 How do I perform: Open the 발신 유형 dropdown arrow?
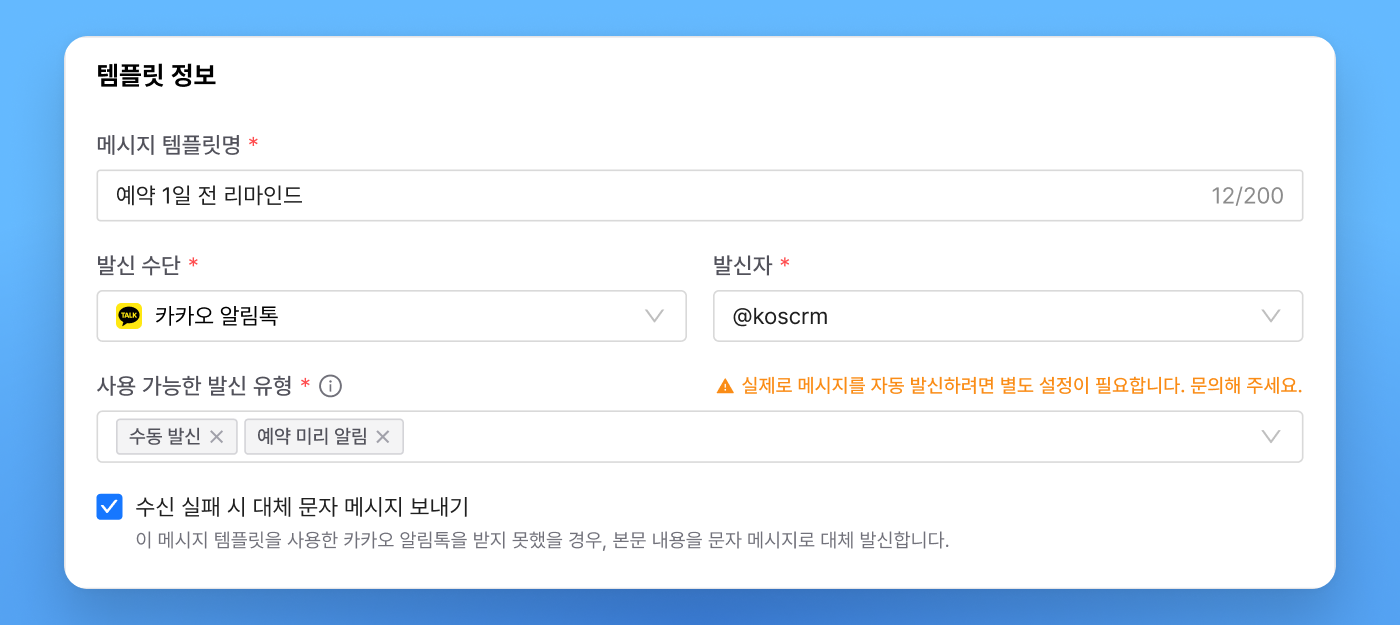pyautogui.click(x=1271, y=437)
